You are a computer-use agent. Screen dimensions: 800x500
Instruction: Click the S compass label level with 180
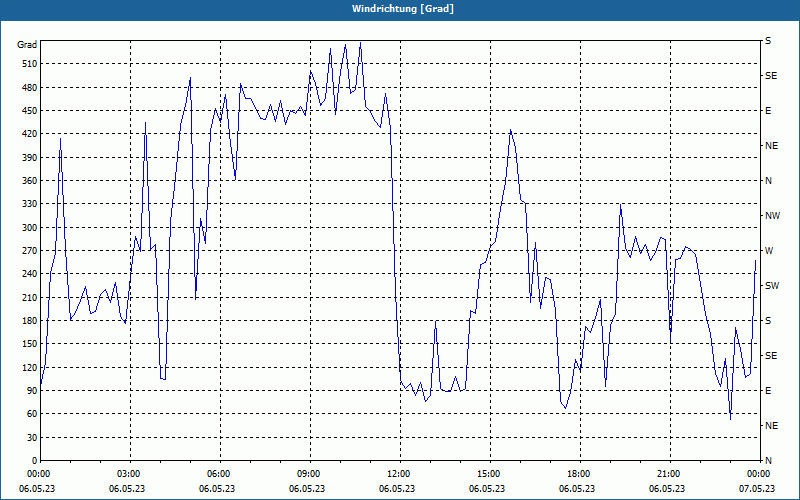768,320
